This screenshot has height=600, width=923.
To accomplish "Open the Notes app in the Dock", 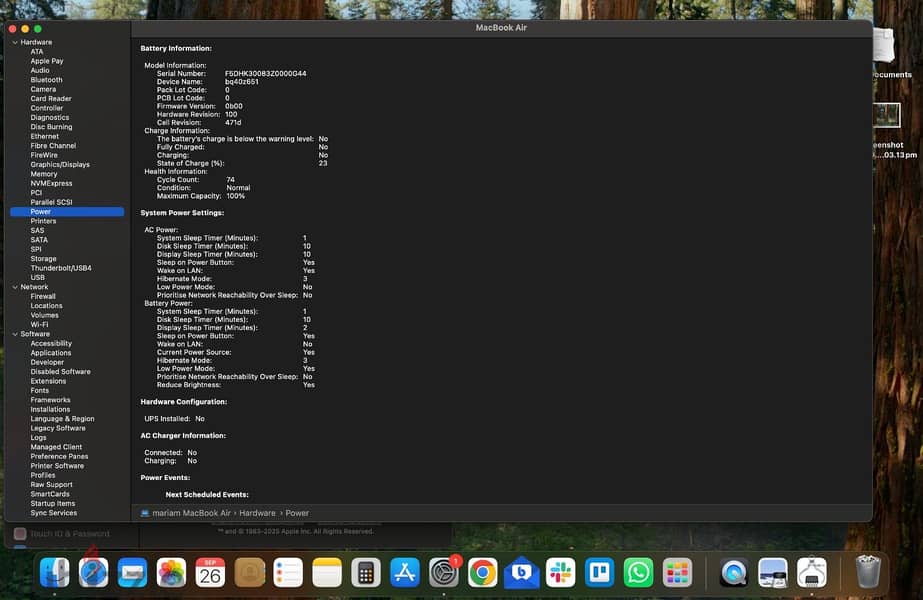I will (x=327, y=572).
